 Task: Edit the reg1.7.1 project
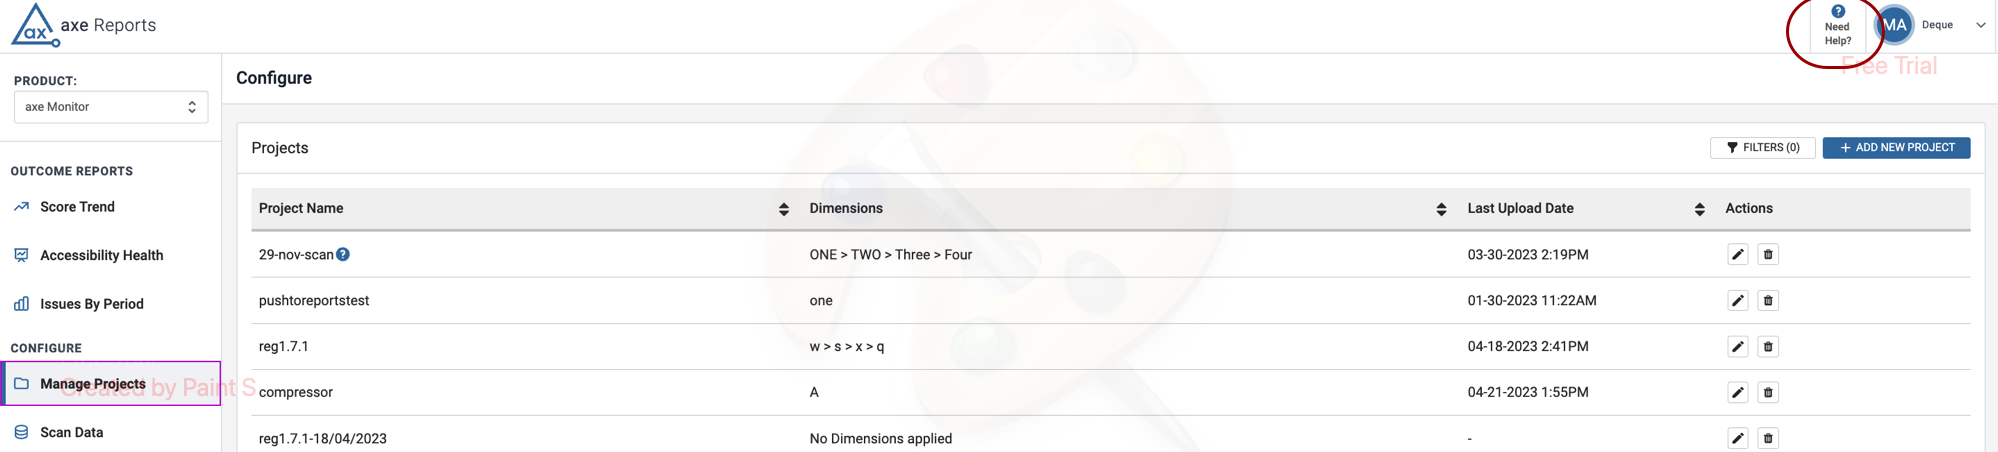click(1738, 347)
